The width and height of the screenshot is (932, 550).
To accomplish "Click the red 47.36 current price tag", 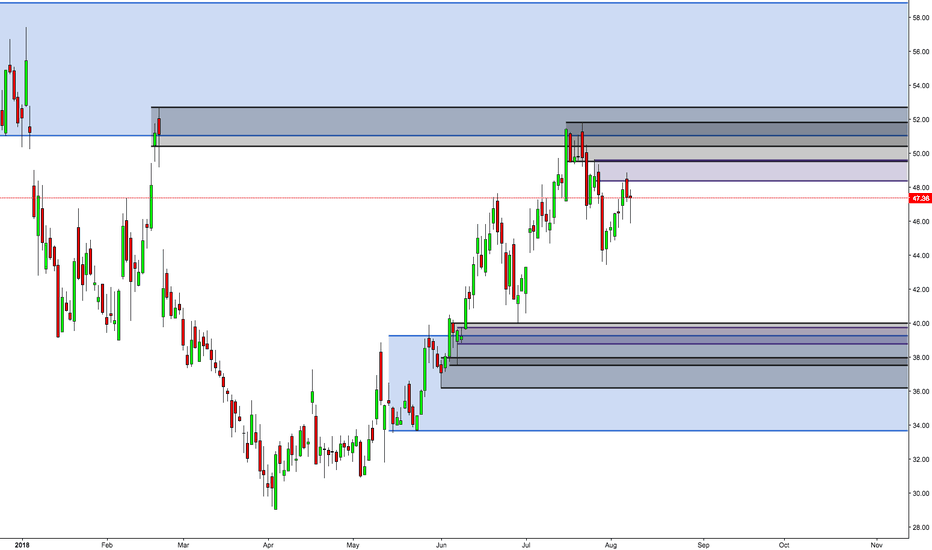I will pyautogui.click(x=921, y=198).
